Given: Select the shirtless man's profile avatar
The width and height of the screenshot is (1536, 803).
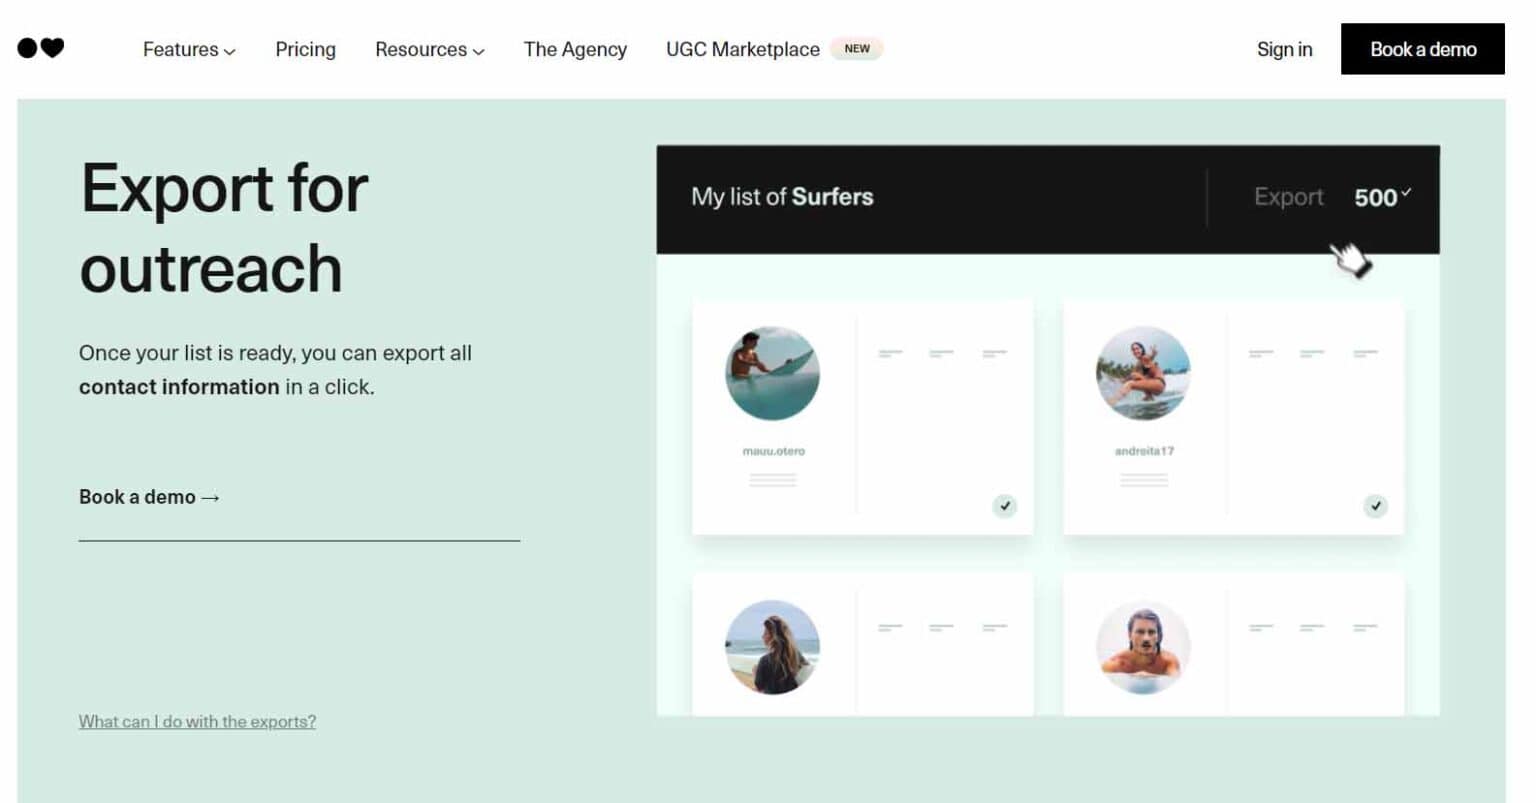Looking at the screenshot, I should point(1143,647).
